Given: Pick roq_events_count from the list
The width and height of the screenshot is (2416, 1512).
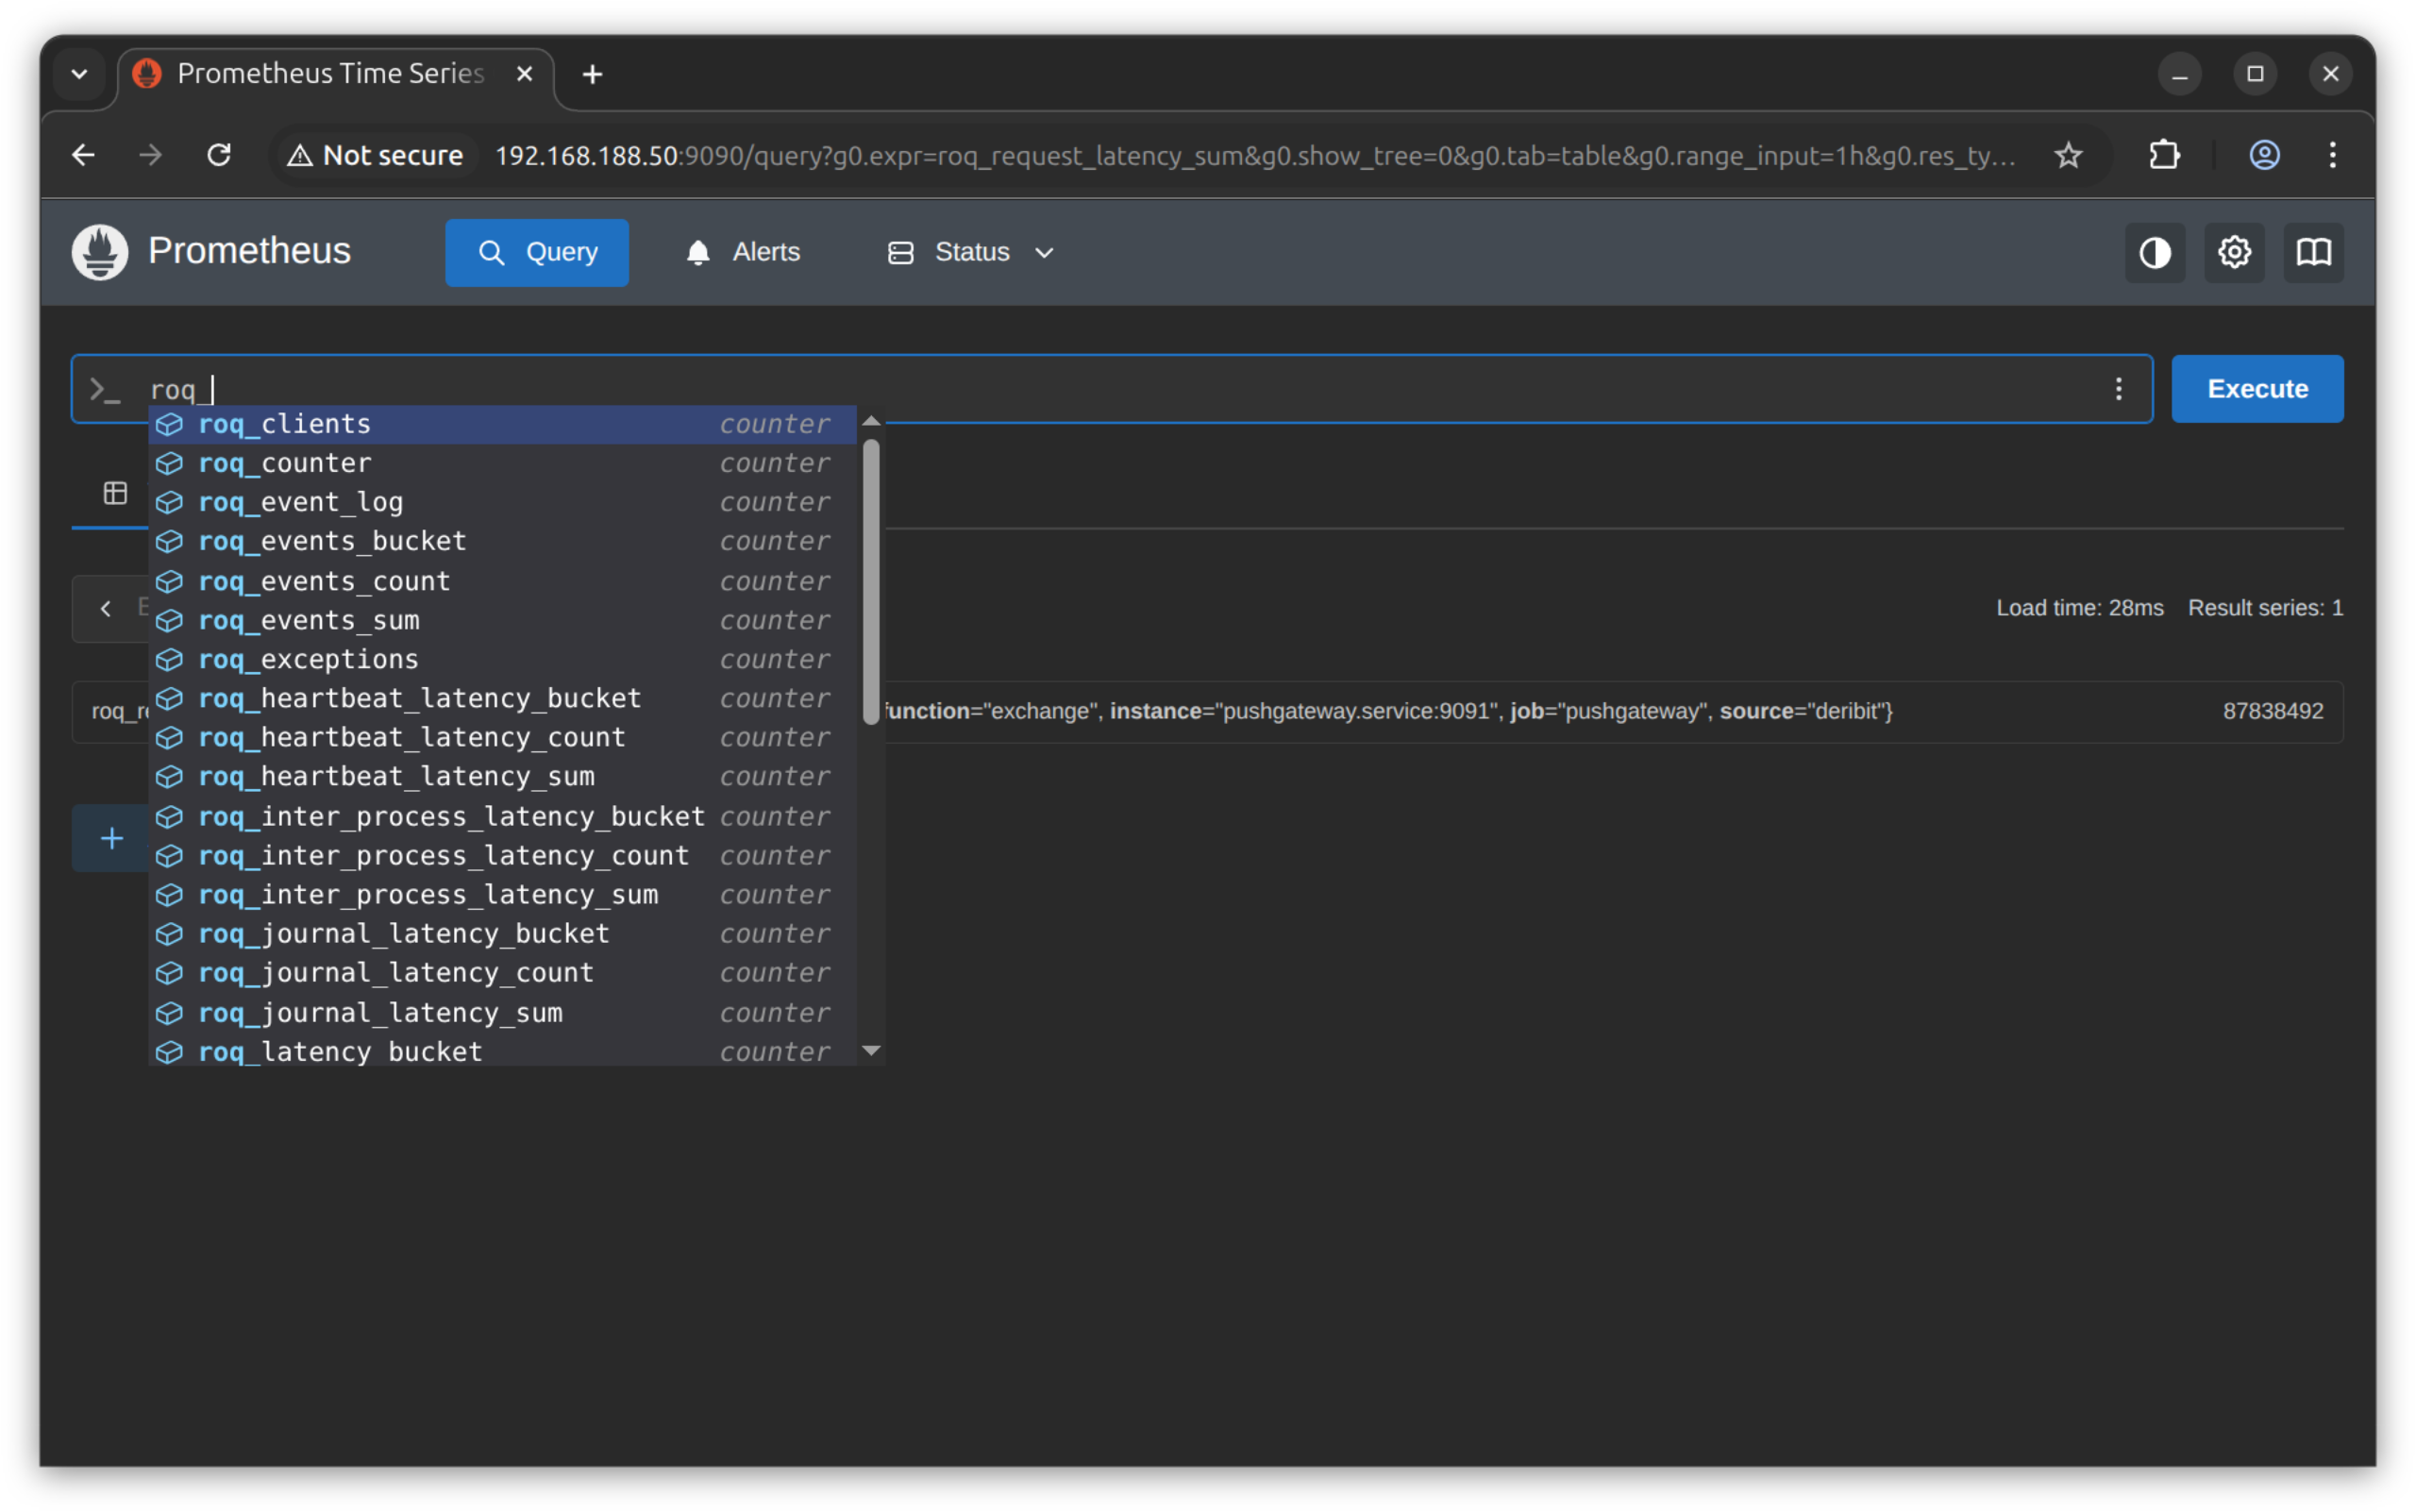Looking at the screenshot, I should coord(502,581).
